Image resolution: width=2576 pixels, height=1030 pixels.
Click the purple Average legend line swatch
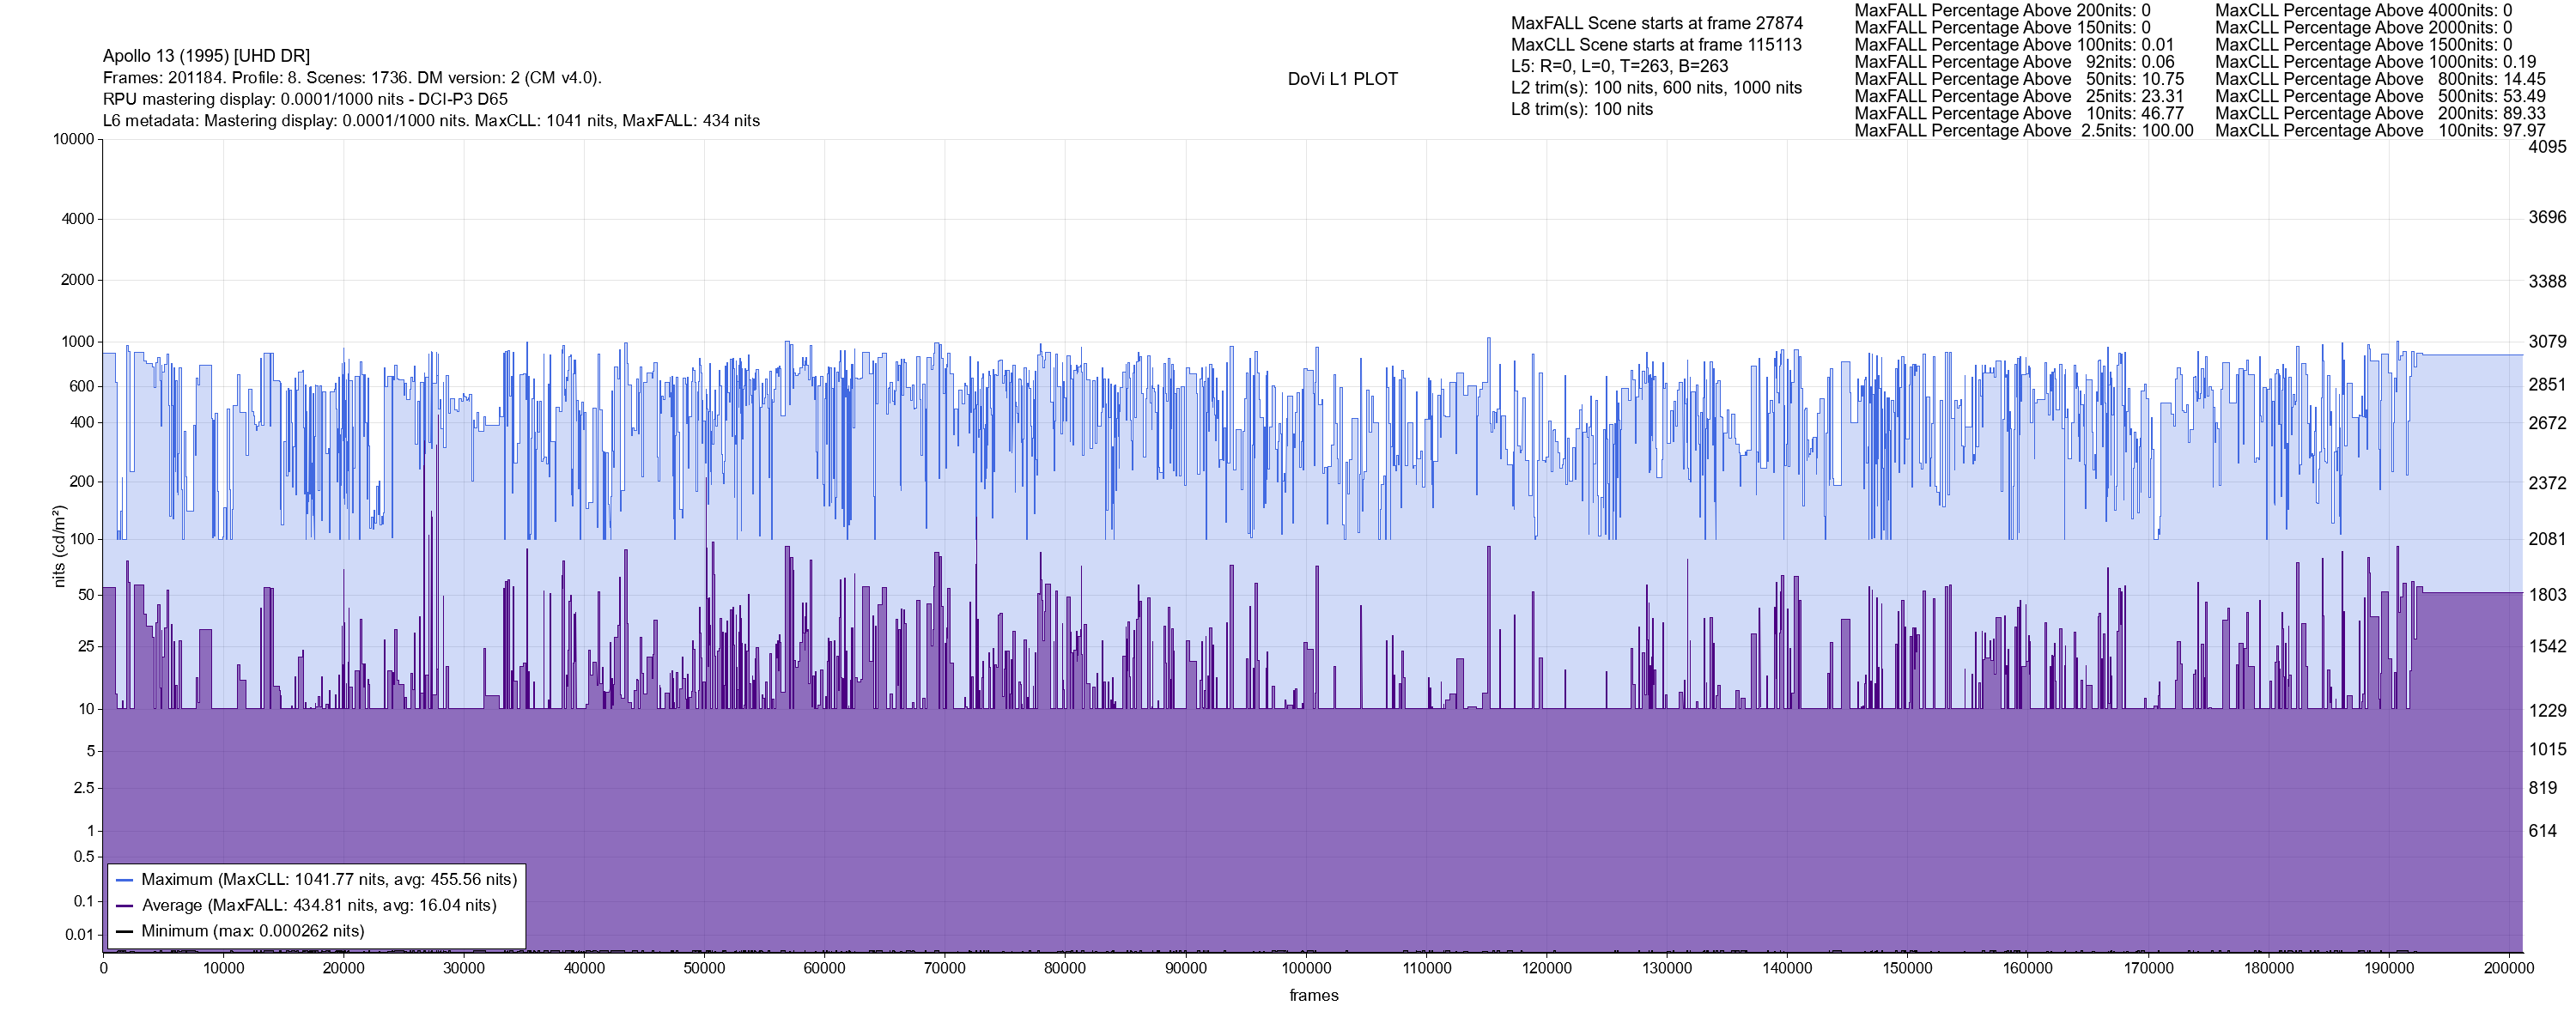pos(125,906)
